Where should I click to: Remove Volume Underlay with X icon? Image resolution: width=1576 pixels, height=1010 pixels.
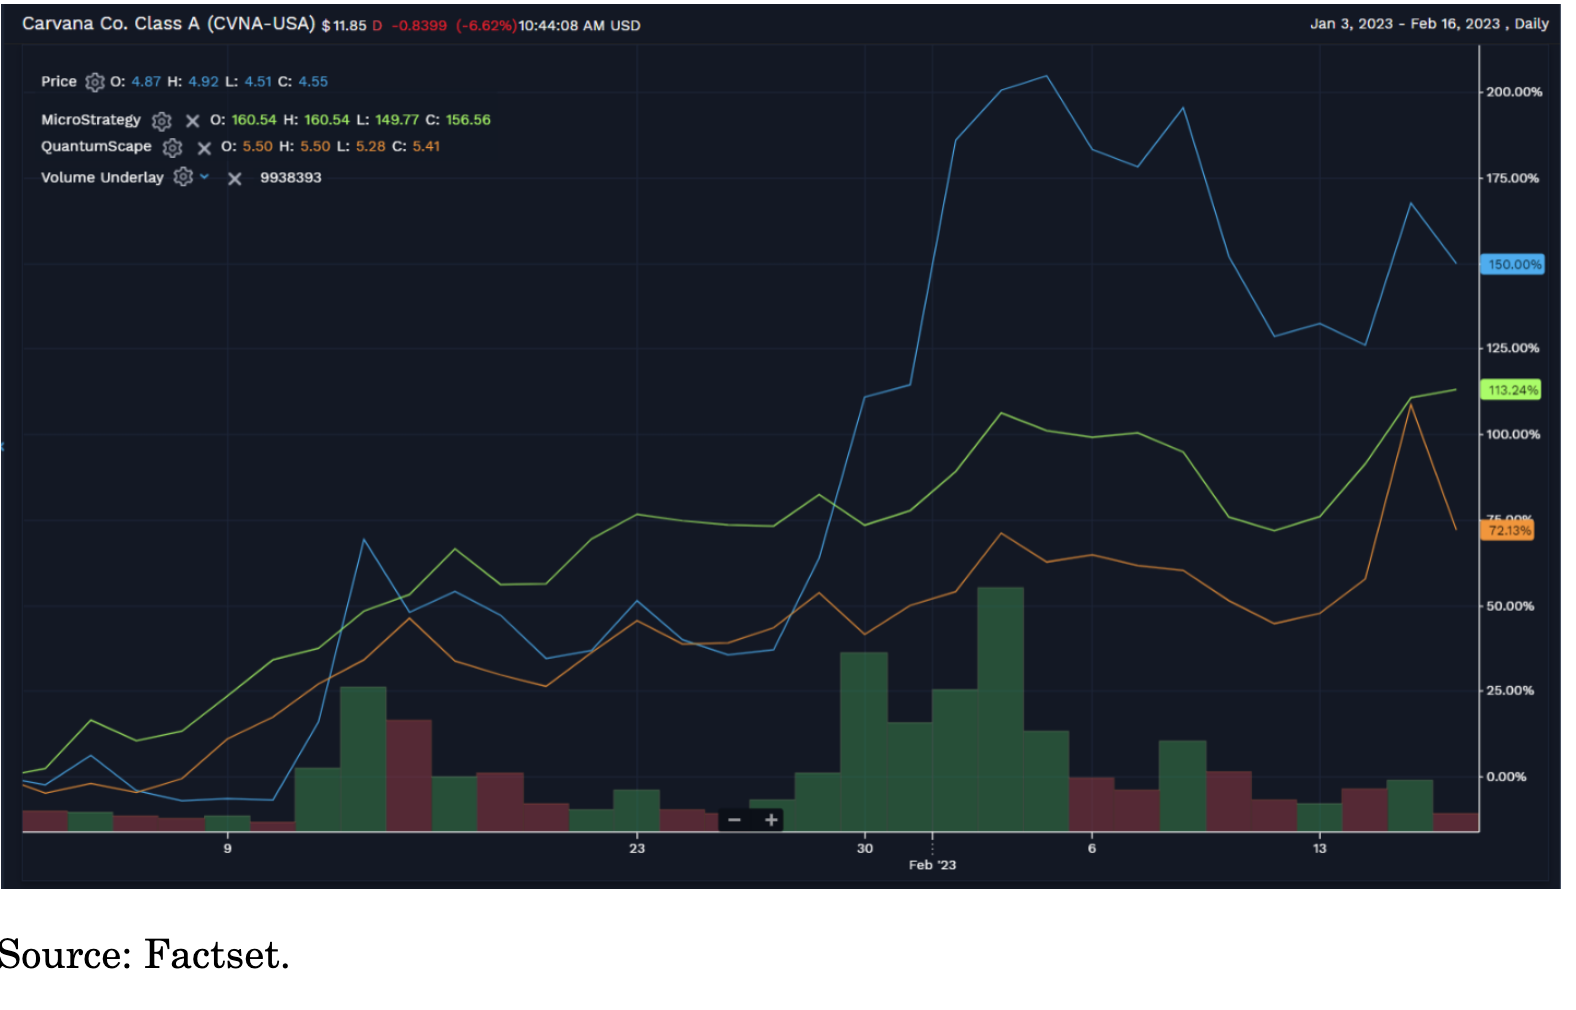coord(235,179)
